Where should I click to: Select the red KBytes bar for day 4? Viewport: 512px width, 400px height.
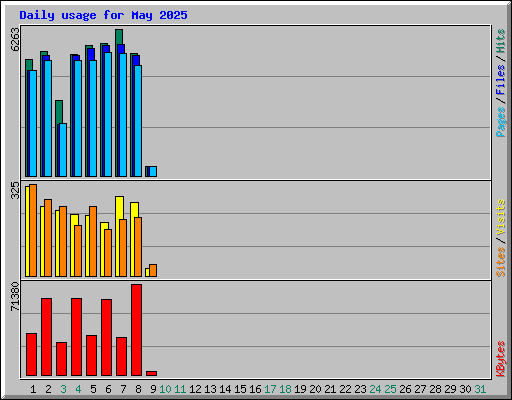(x=76, y=337)
